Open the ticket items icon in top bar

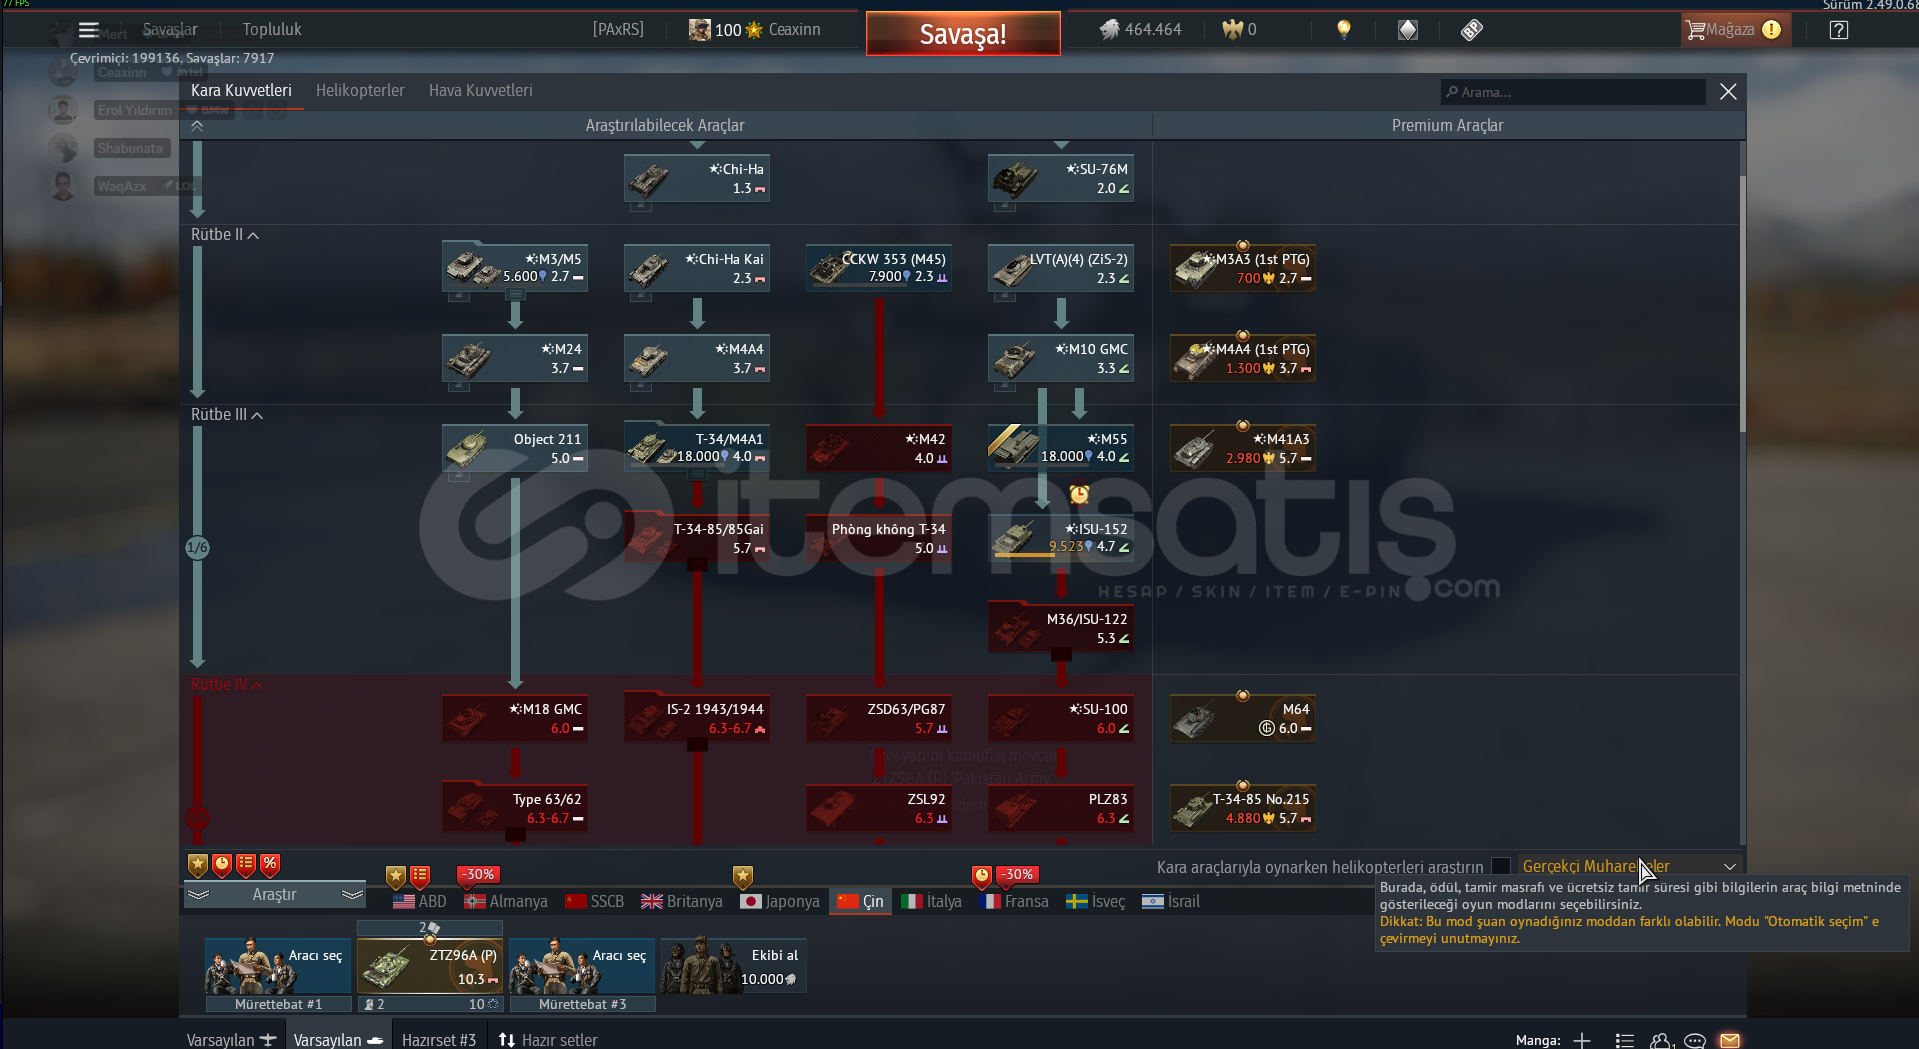point(1472,30)
